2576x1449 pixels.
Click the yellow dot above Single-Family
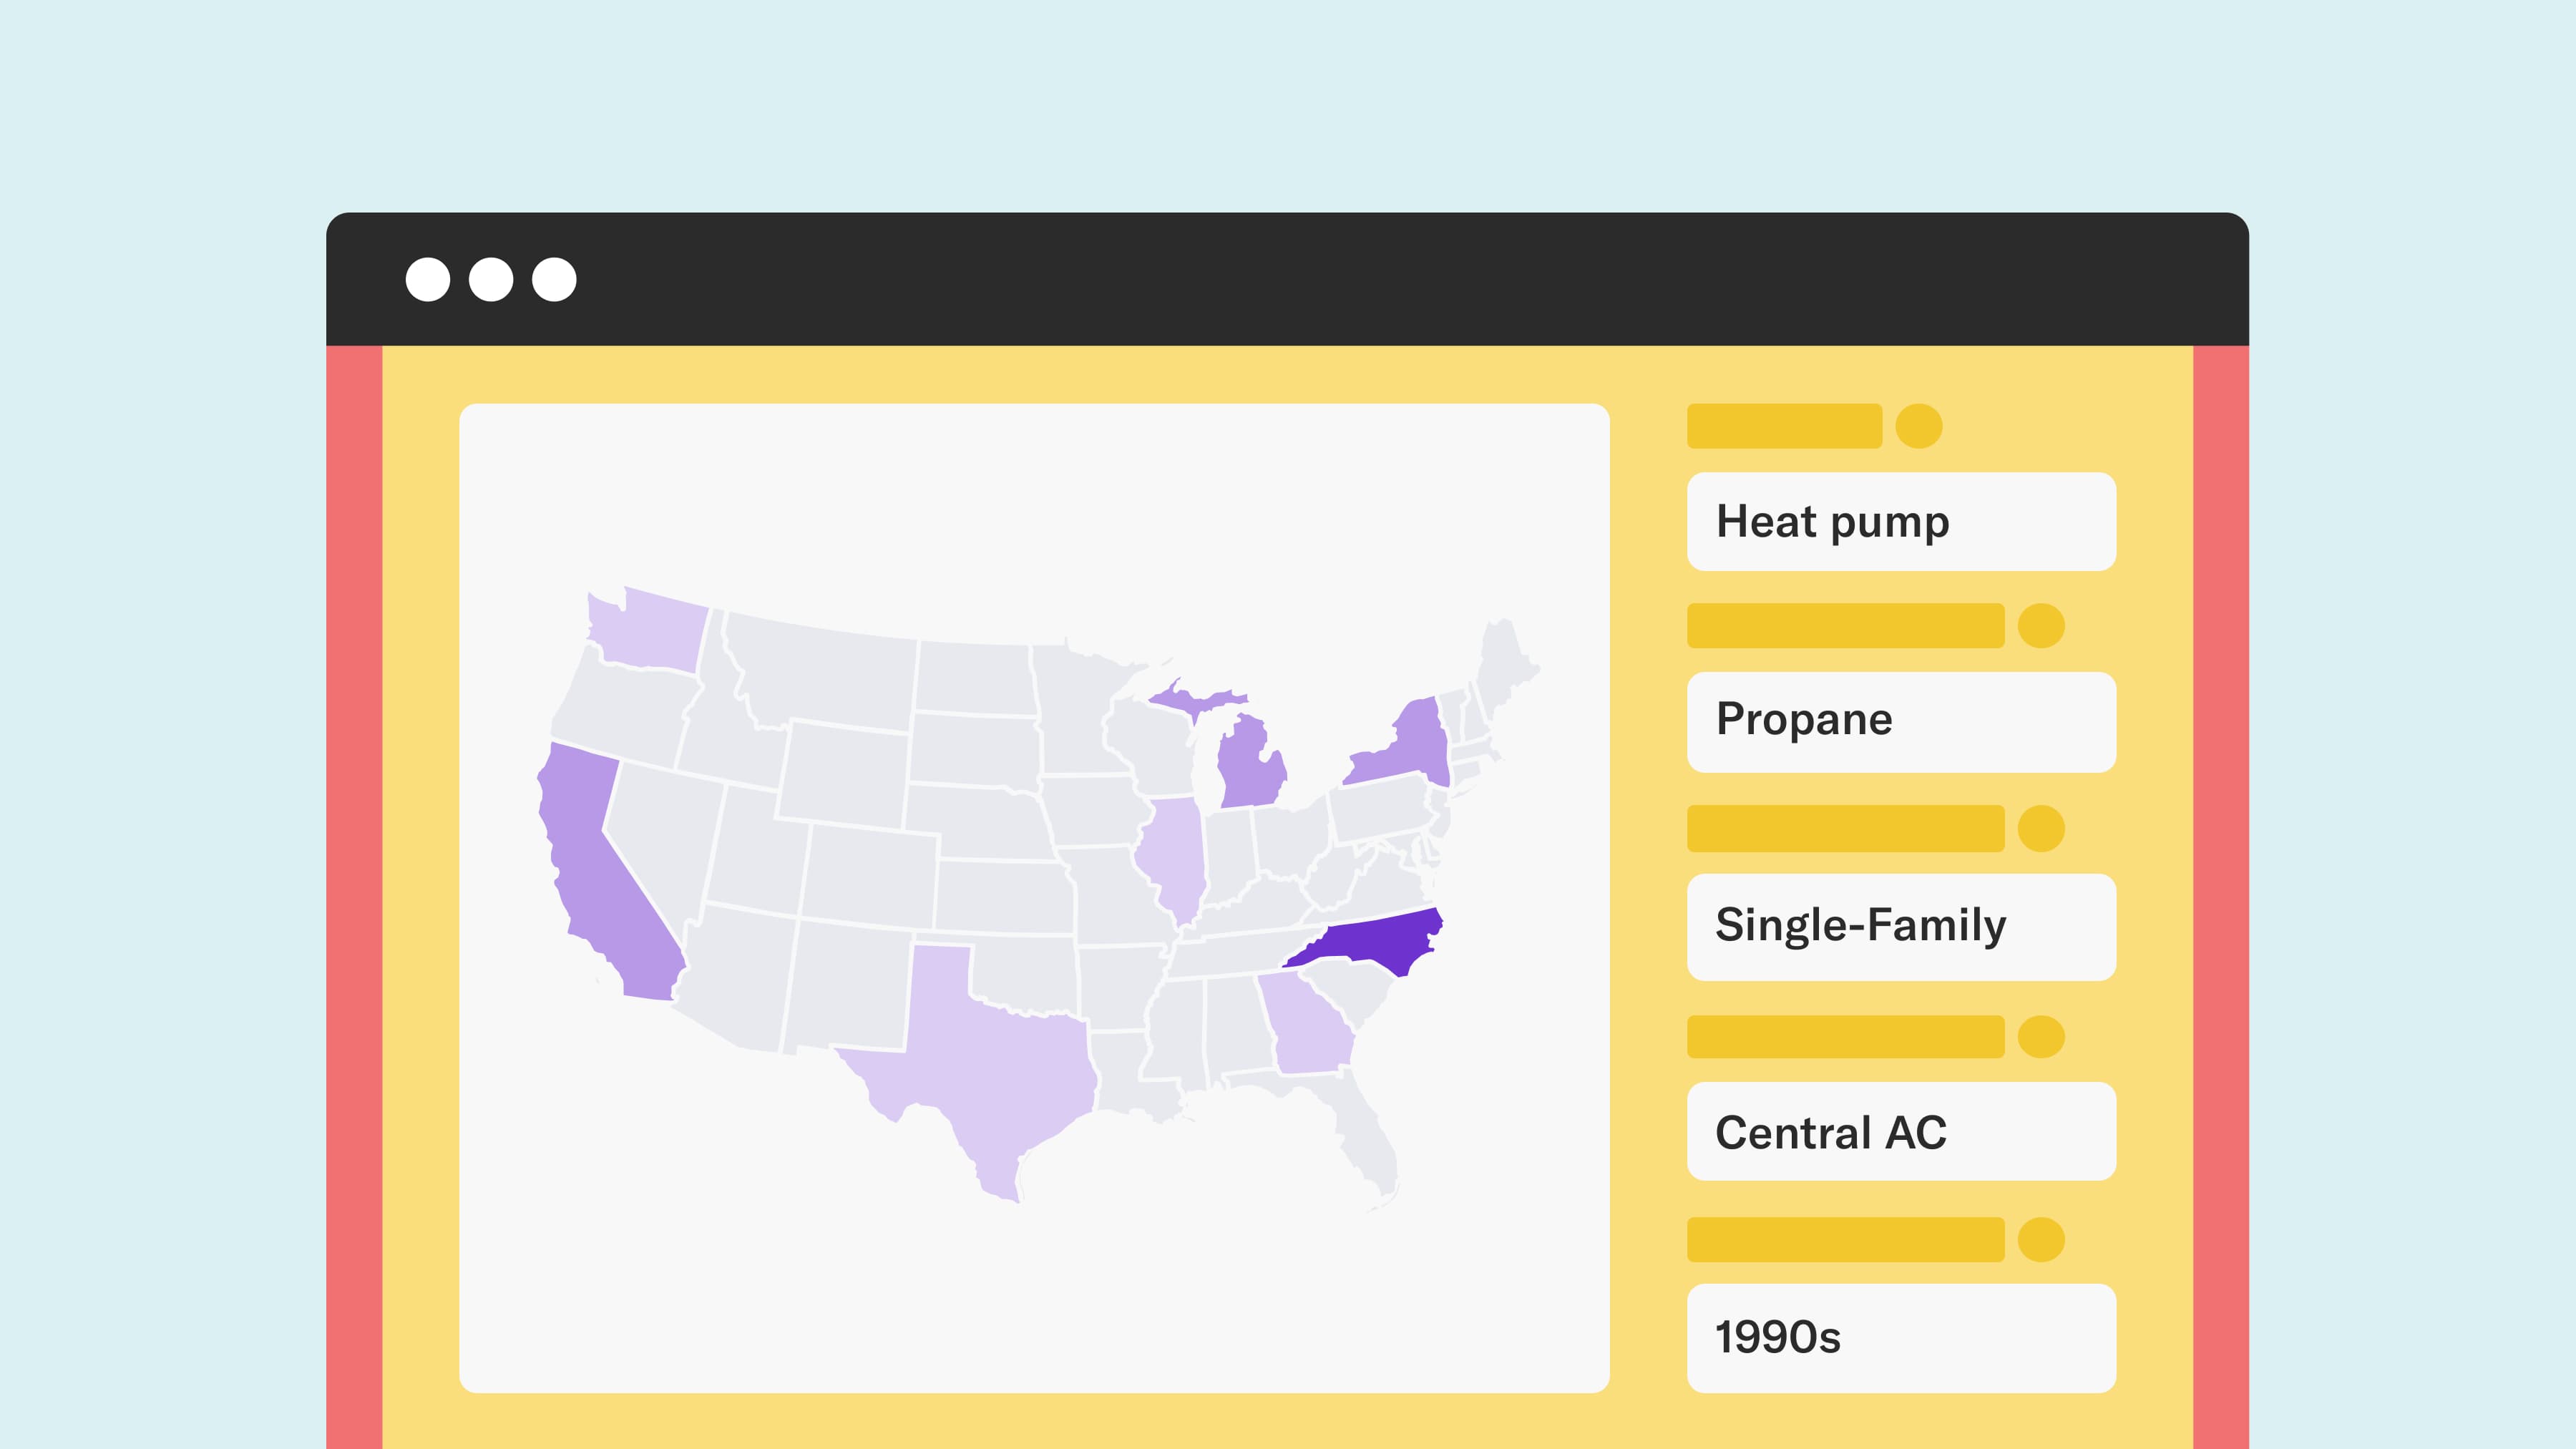[x=2041, y=828]
